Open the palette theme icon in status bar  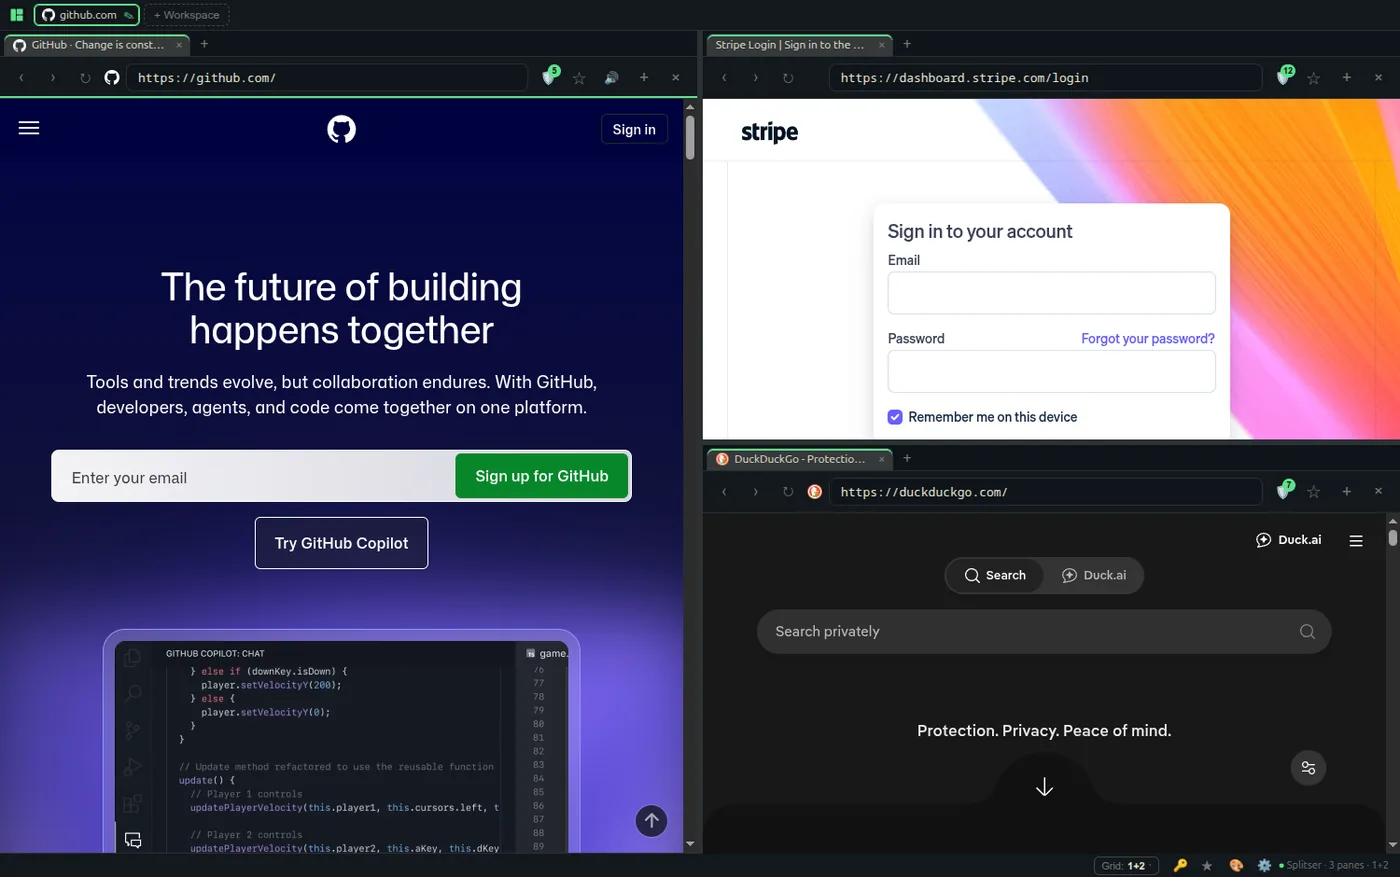[x=1236, y=865]
